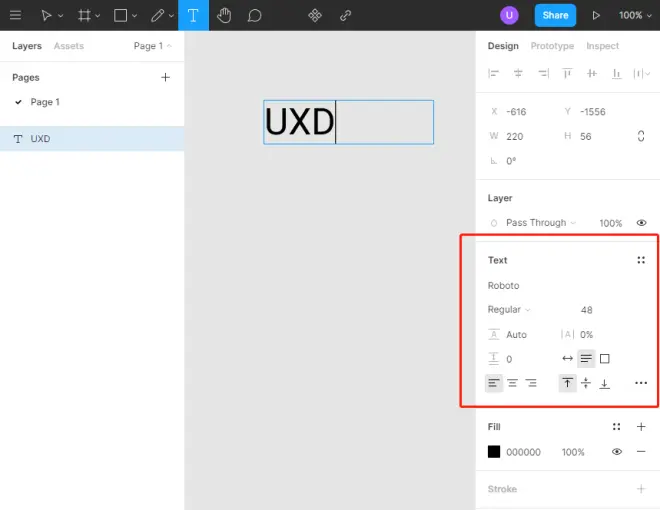Viewport: 660px width, 510px height.
Task: Click the width field 220
Action: 515,137
